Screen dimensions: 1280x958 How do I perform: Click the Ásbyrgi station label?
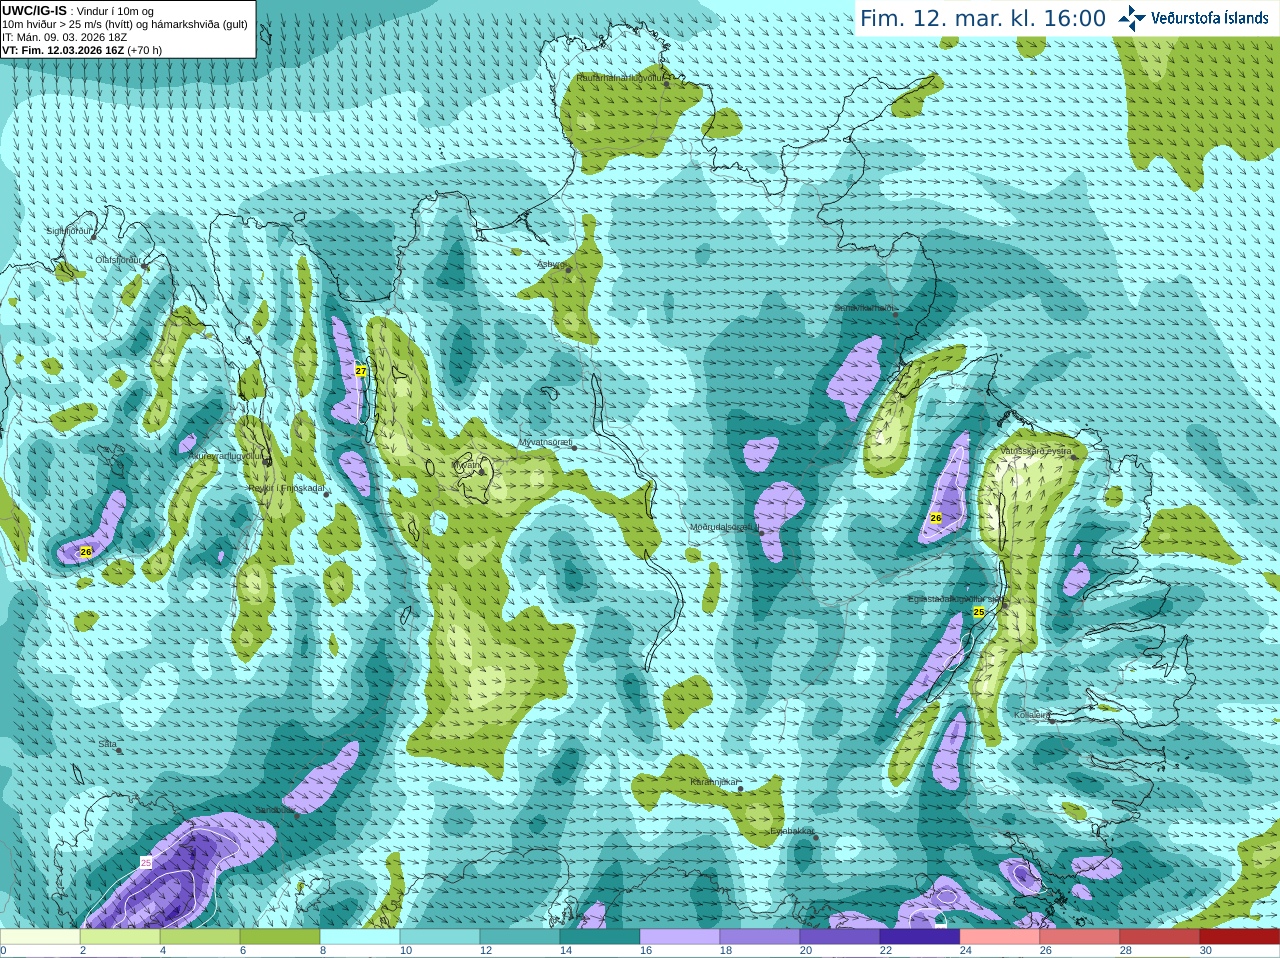pyautogui.click(x=551, y=264)
